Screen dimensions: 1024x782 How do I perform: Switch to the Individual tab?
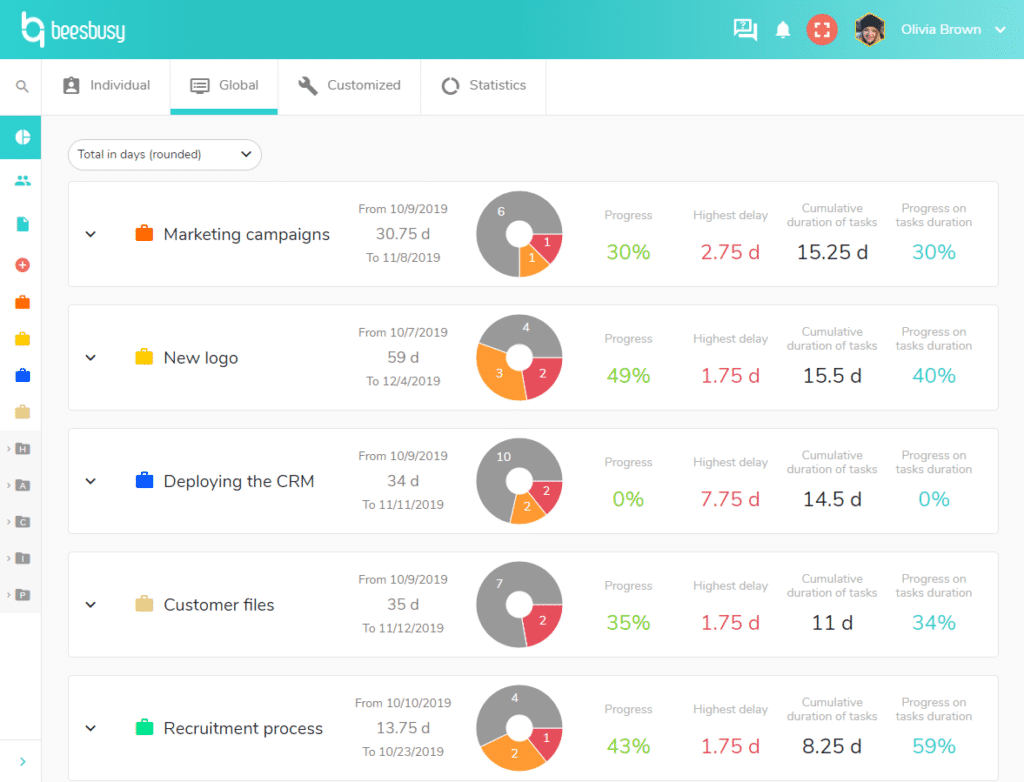click(106, 86)
